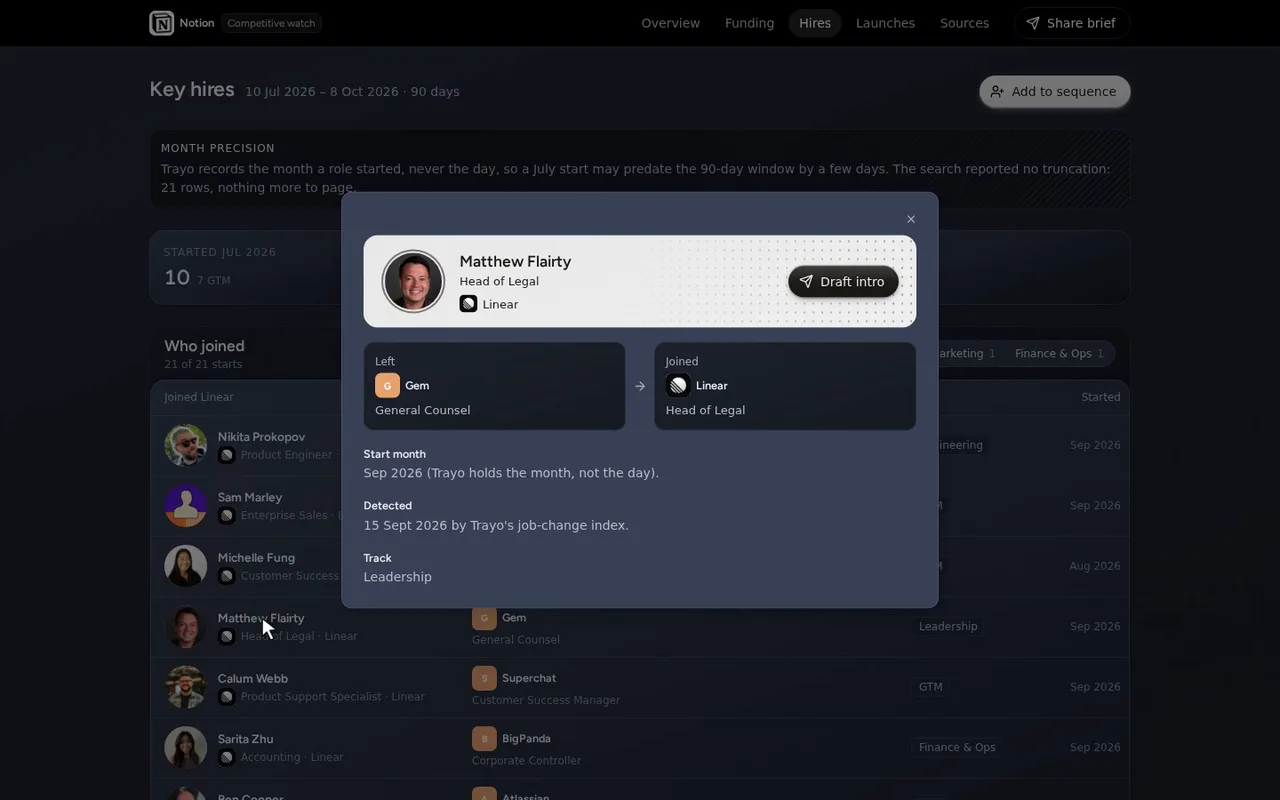Go to the Launches tab
The image size is (1280, 800).
click(x=885, y=23)
